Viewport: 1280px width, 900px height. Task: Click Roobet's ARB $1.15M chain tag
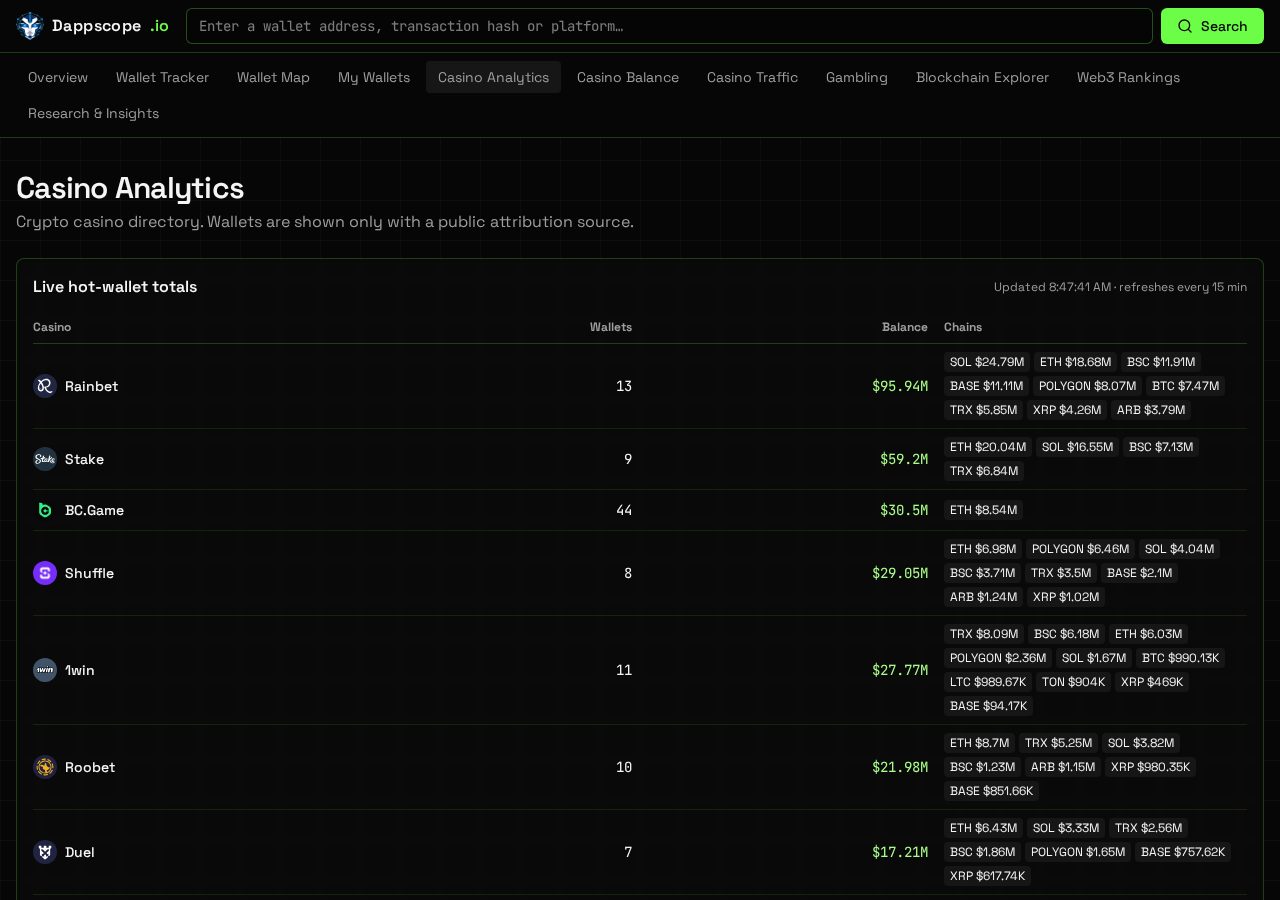coord(1062,767)
